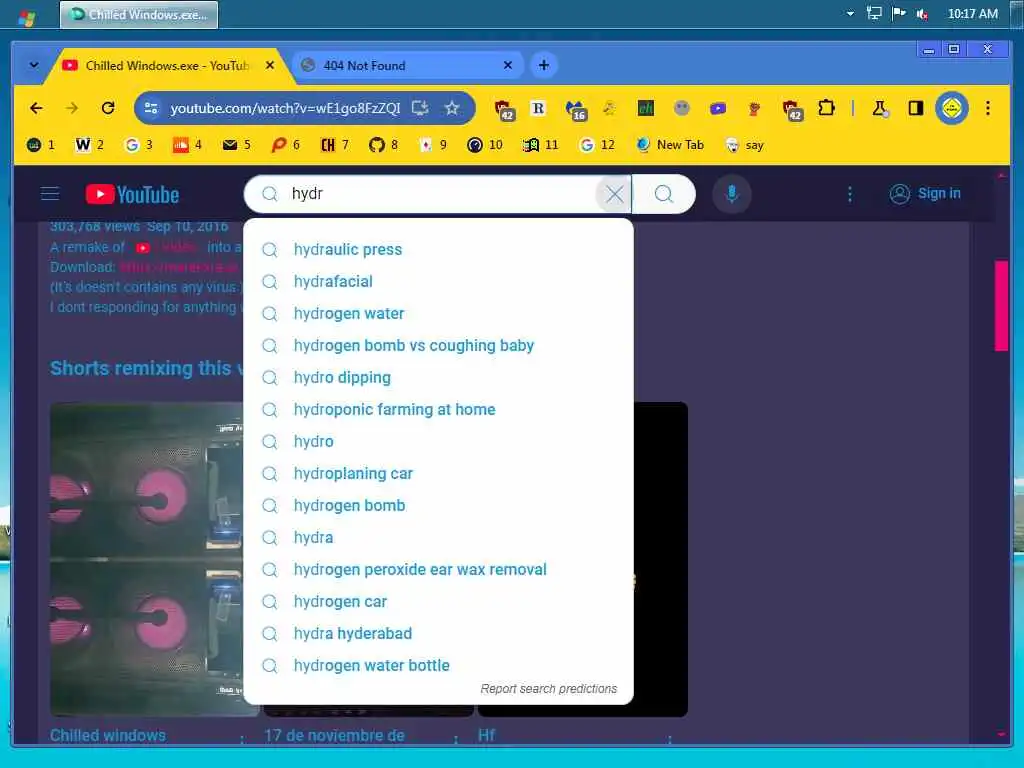Screen dimensions: 1024x768
Task: Select suggestion 'hydrogen water'
Action: click(438, 313)
